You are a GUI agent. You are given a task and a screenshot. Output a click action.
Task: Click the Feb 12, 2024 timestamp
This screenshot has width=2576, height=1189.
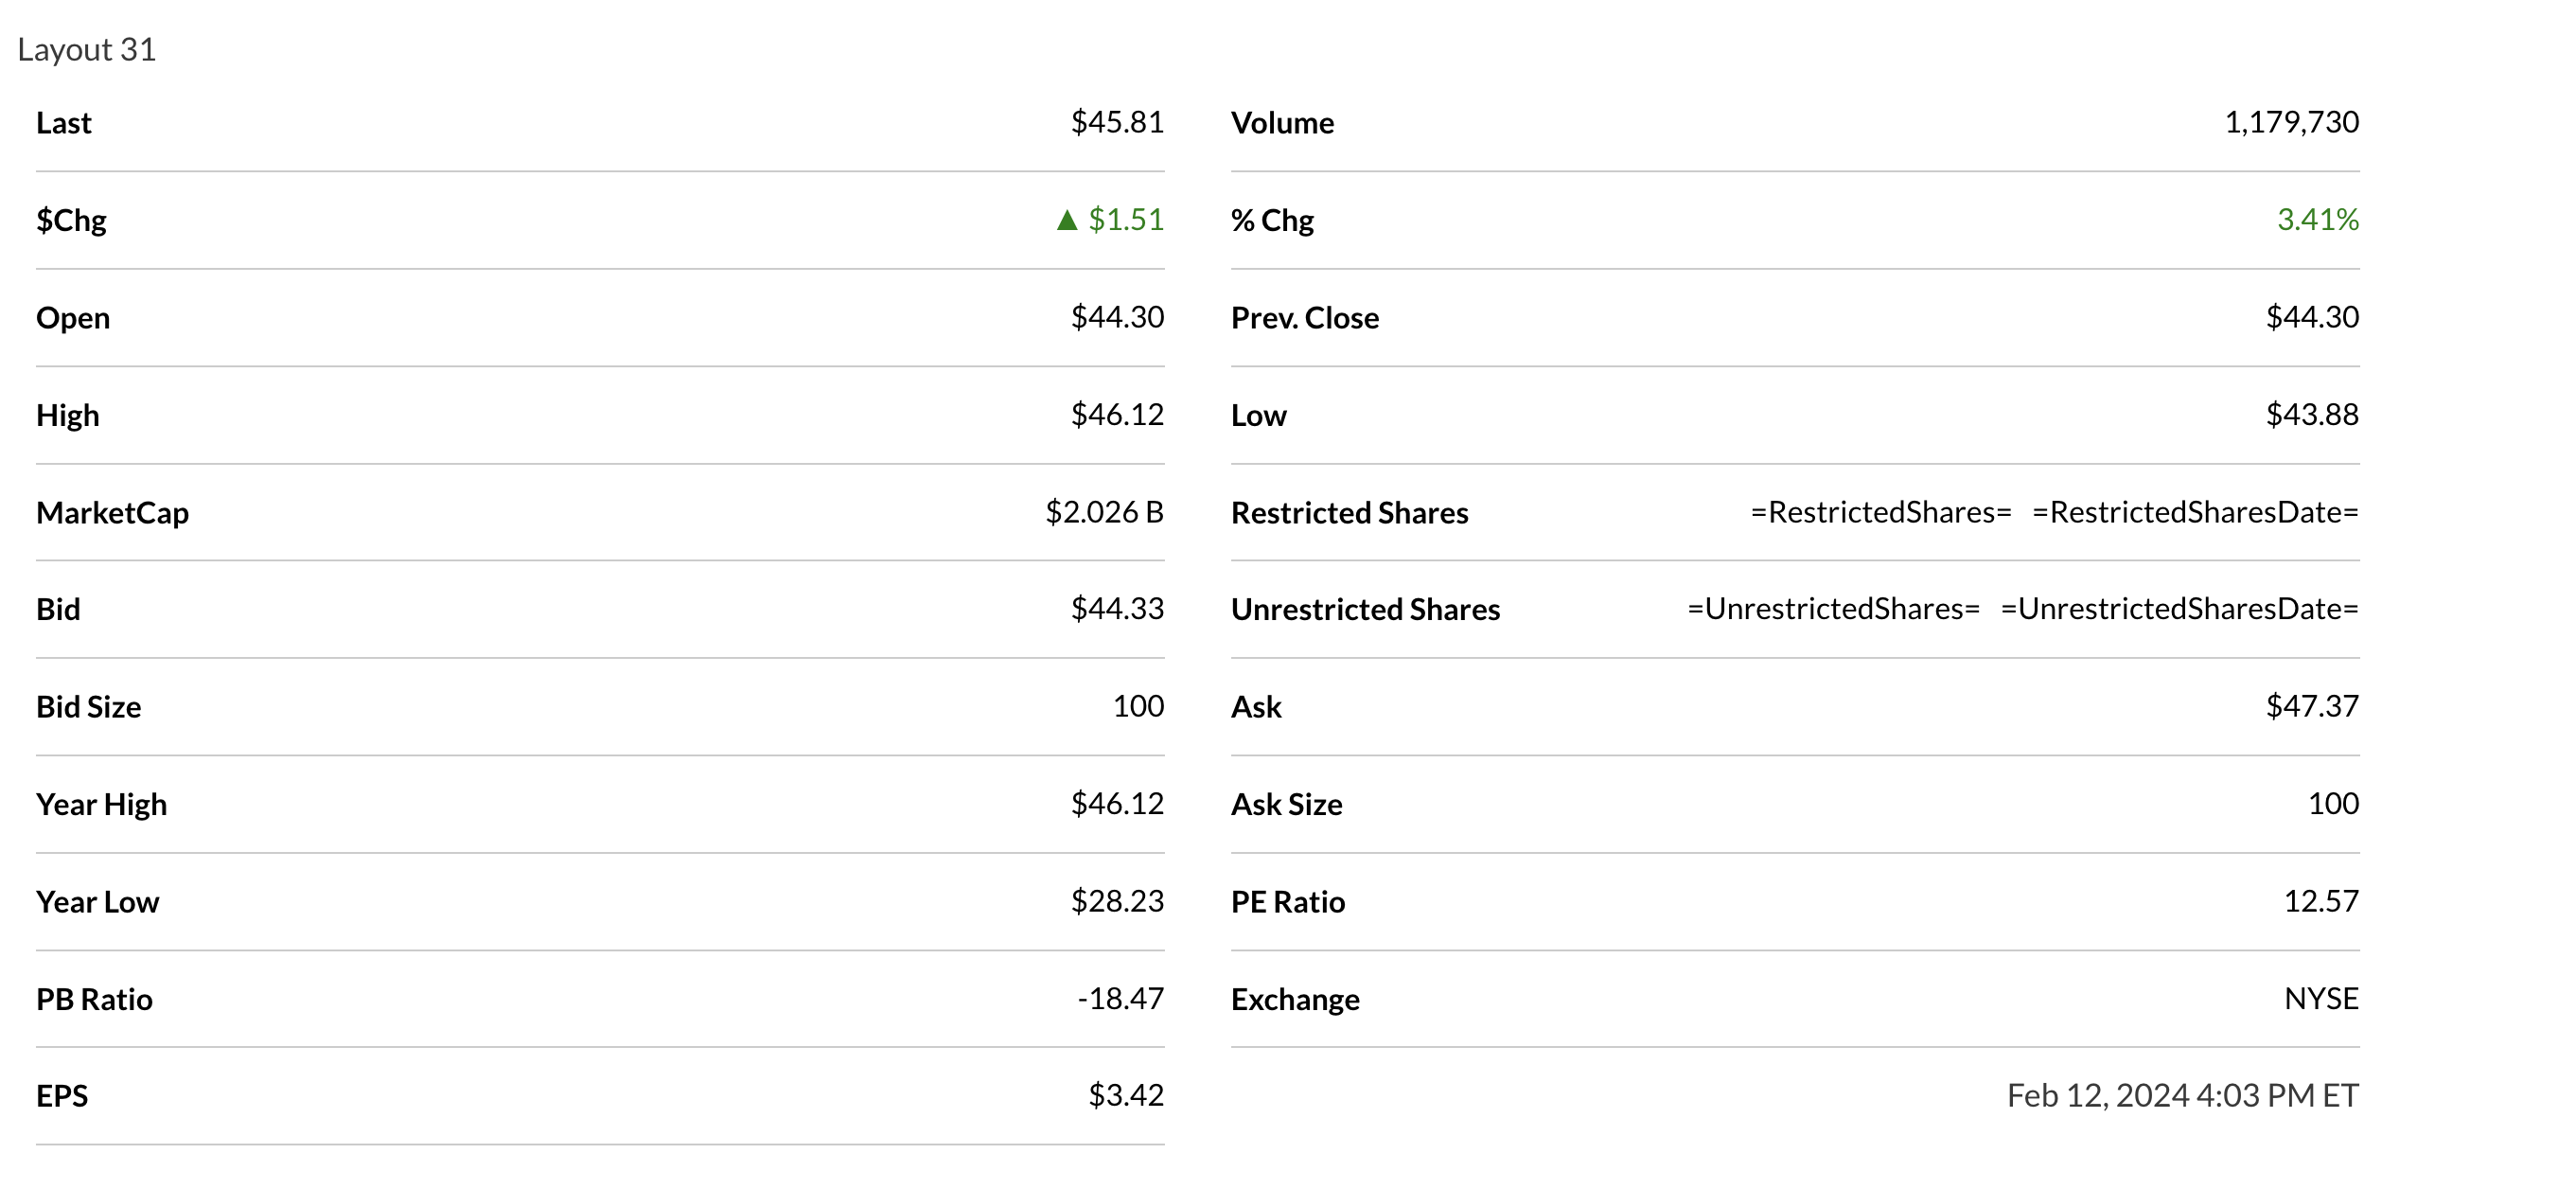pos(2182,1095)
